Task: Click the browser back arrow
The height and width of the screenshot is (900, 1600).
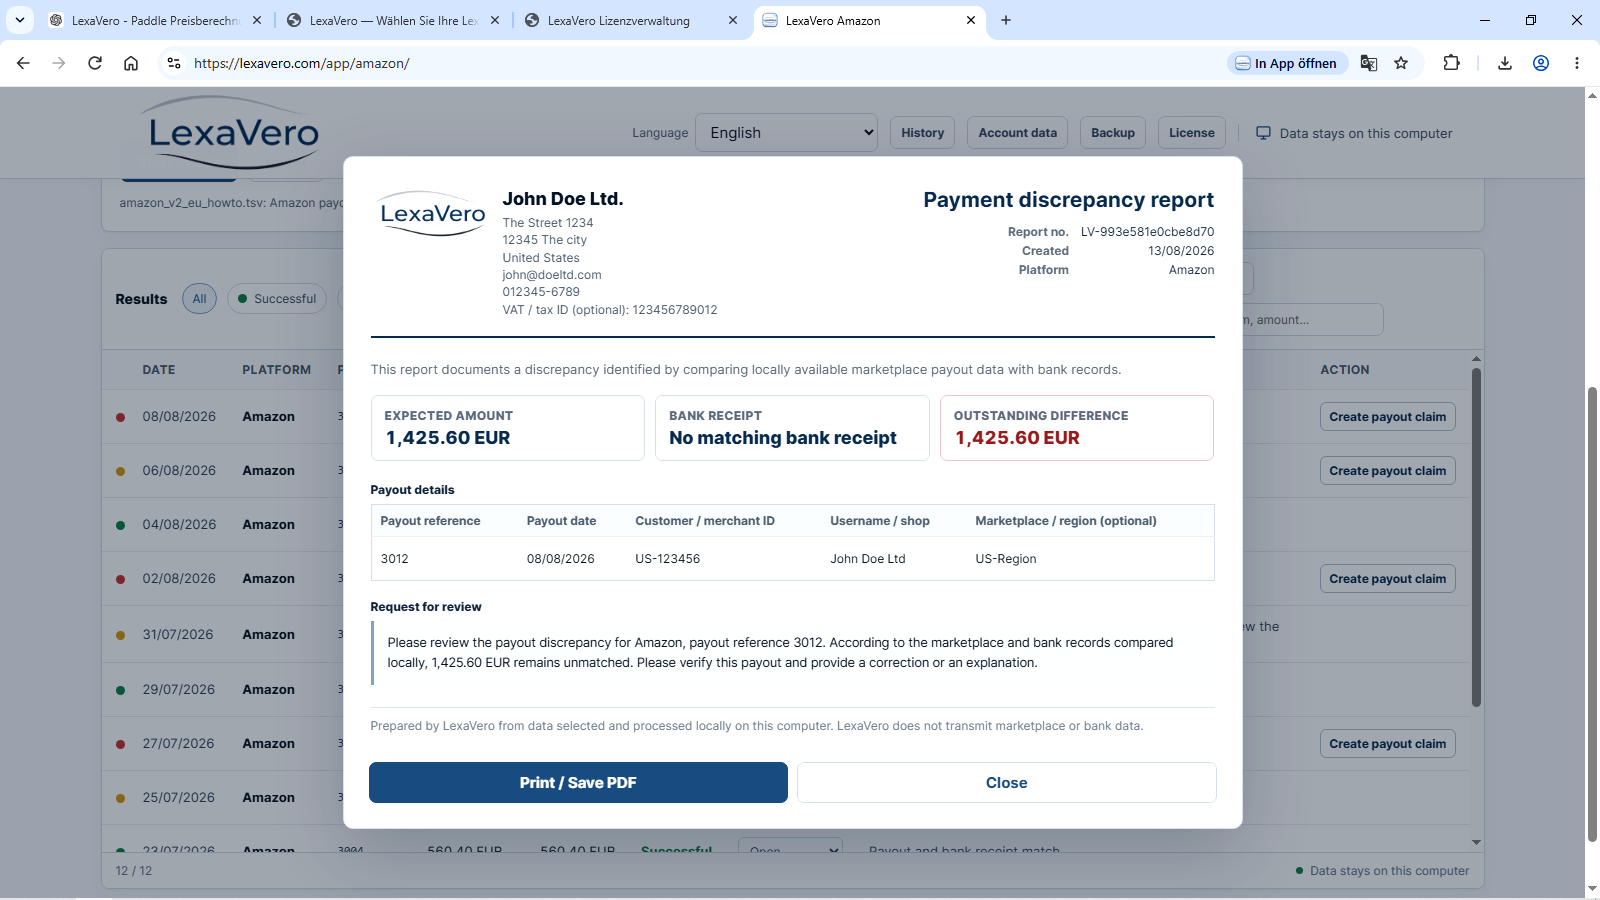Action: [23, 63]
